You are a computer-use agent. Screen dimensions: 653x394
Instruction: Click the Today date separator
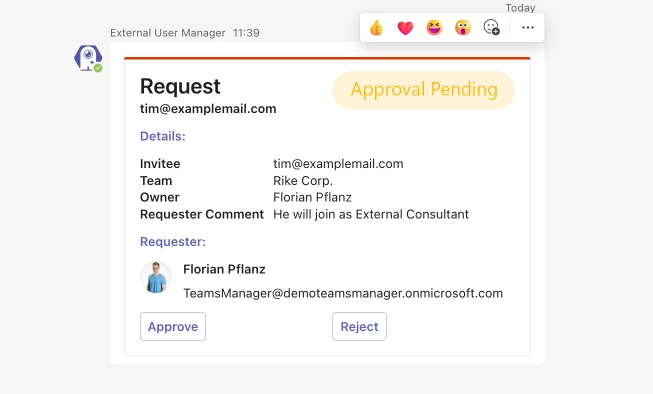pos(520,7)
